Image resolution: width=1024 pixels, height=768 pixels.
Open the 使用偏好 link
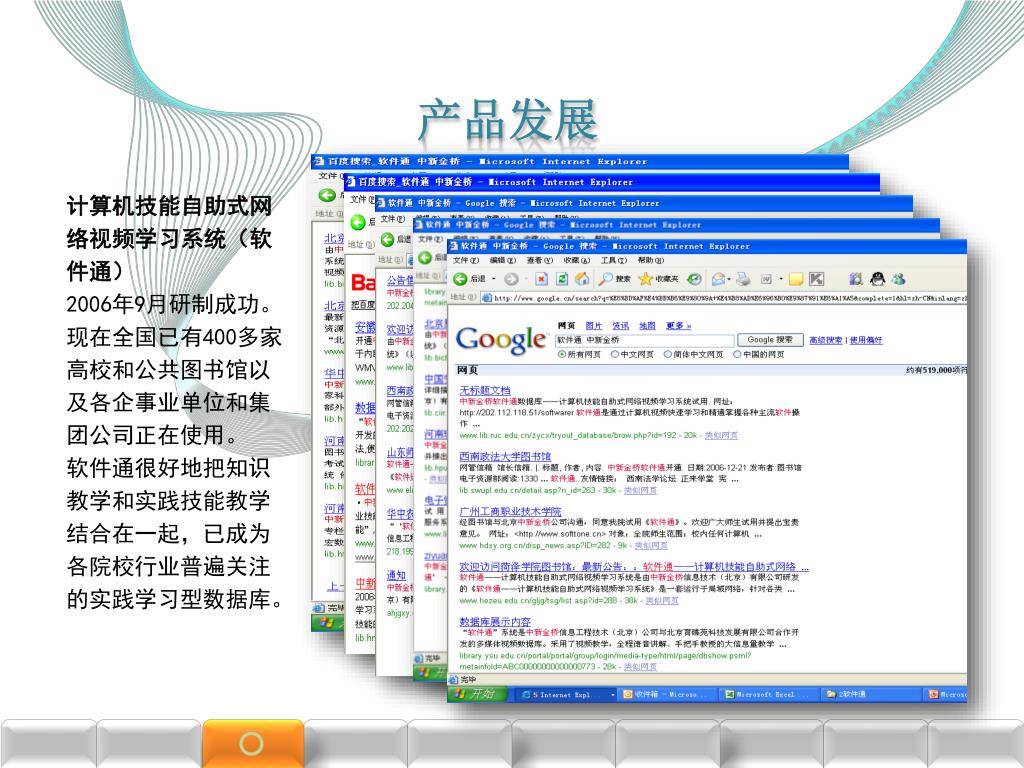(866, 340)
